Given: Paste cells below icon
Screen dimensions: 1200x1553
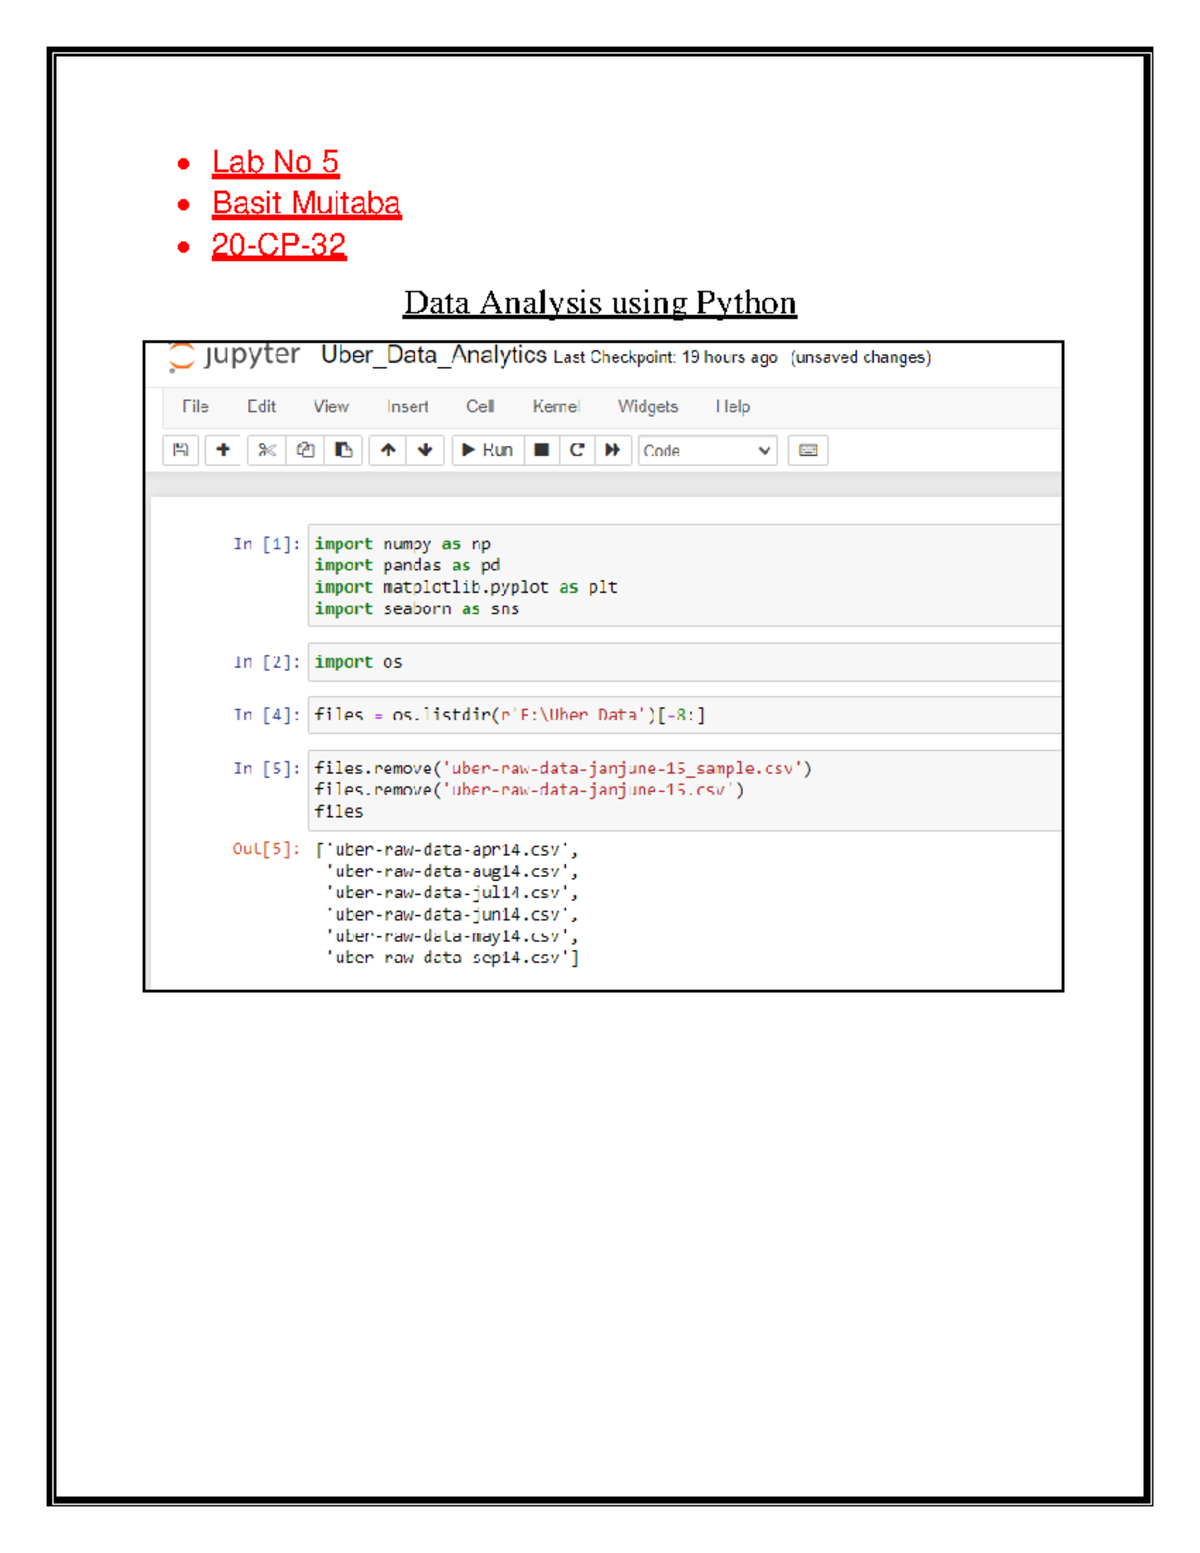Looking at the screenshot, I should coord(344,450).
